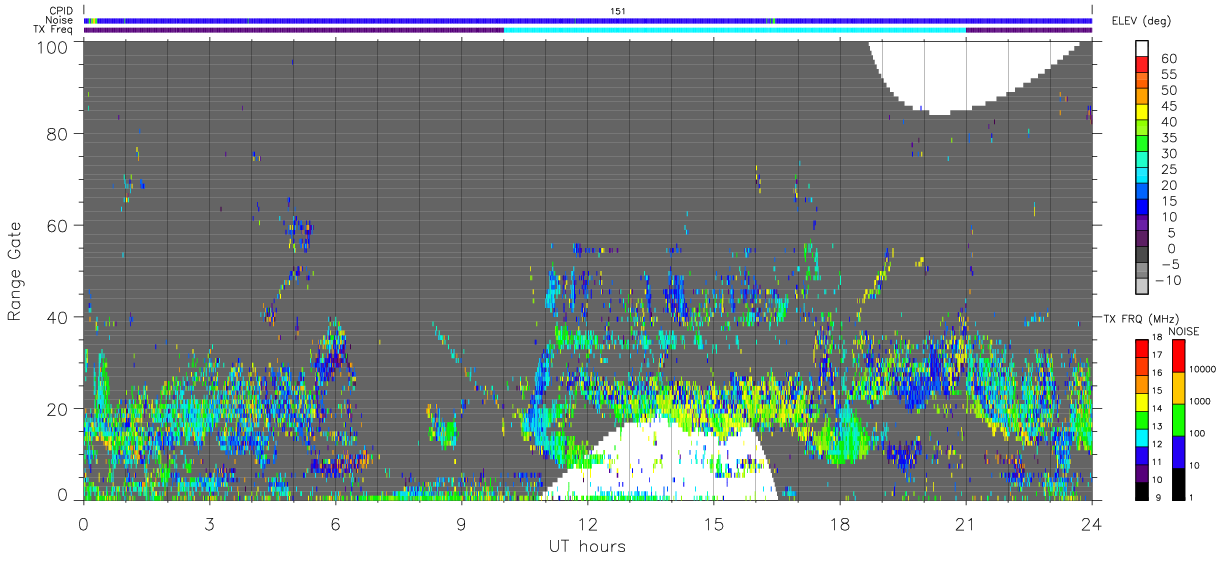The height and width of the screenshot is (567, 1228).
Task: Click the cyan 20–25 segment of ELEV colorbar
Action: 1142,177
